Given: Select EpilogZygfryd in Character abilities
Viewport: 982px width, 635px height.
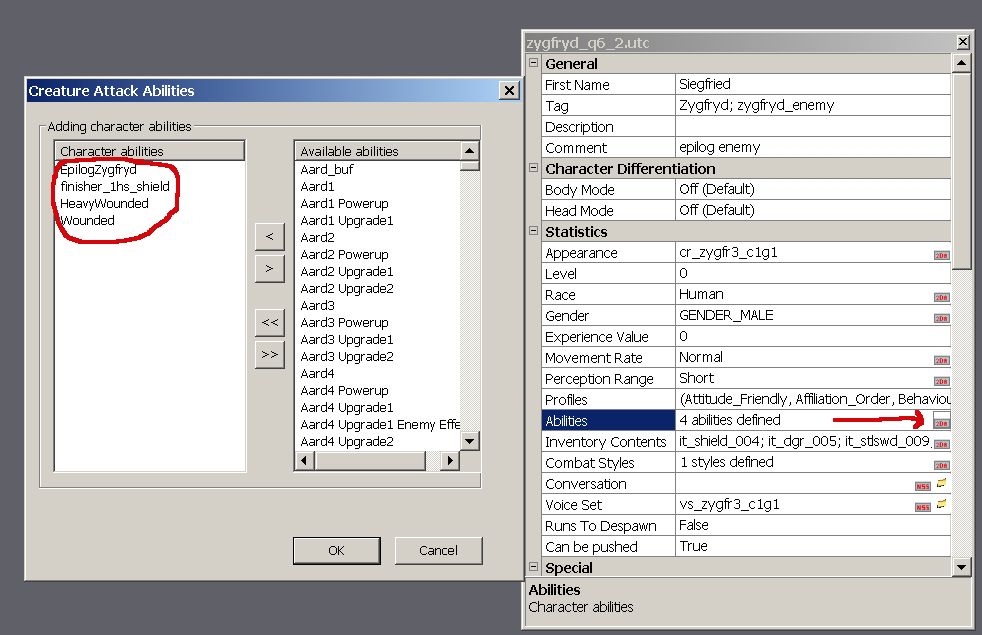Looking at the screenshot, I should (x=98, y=170).
